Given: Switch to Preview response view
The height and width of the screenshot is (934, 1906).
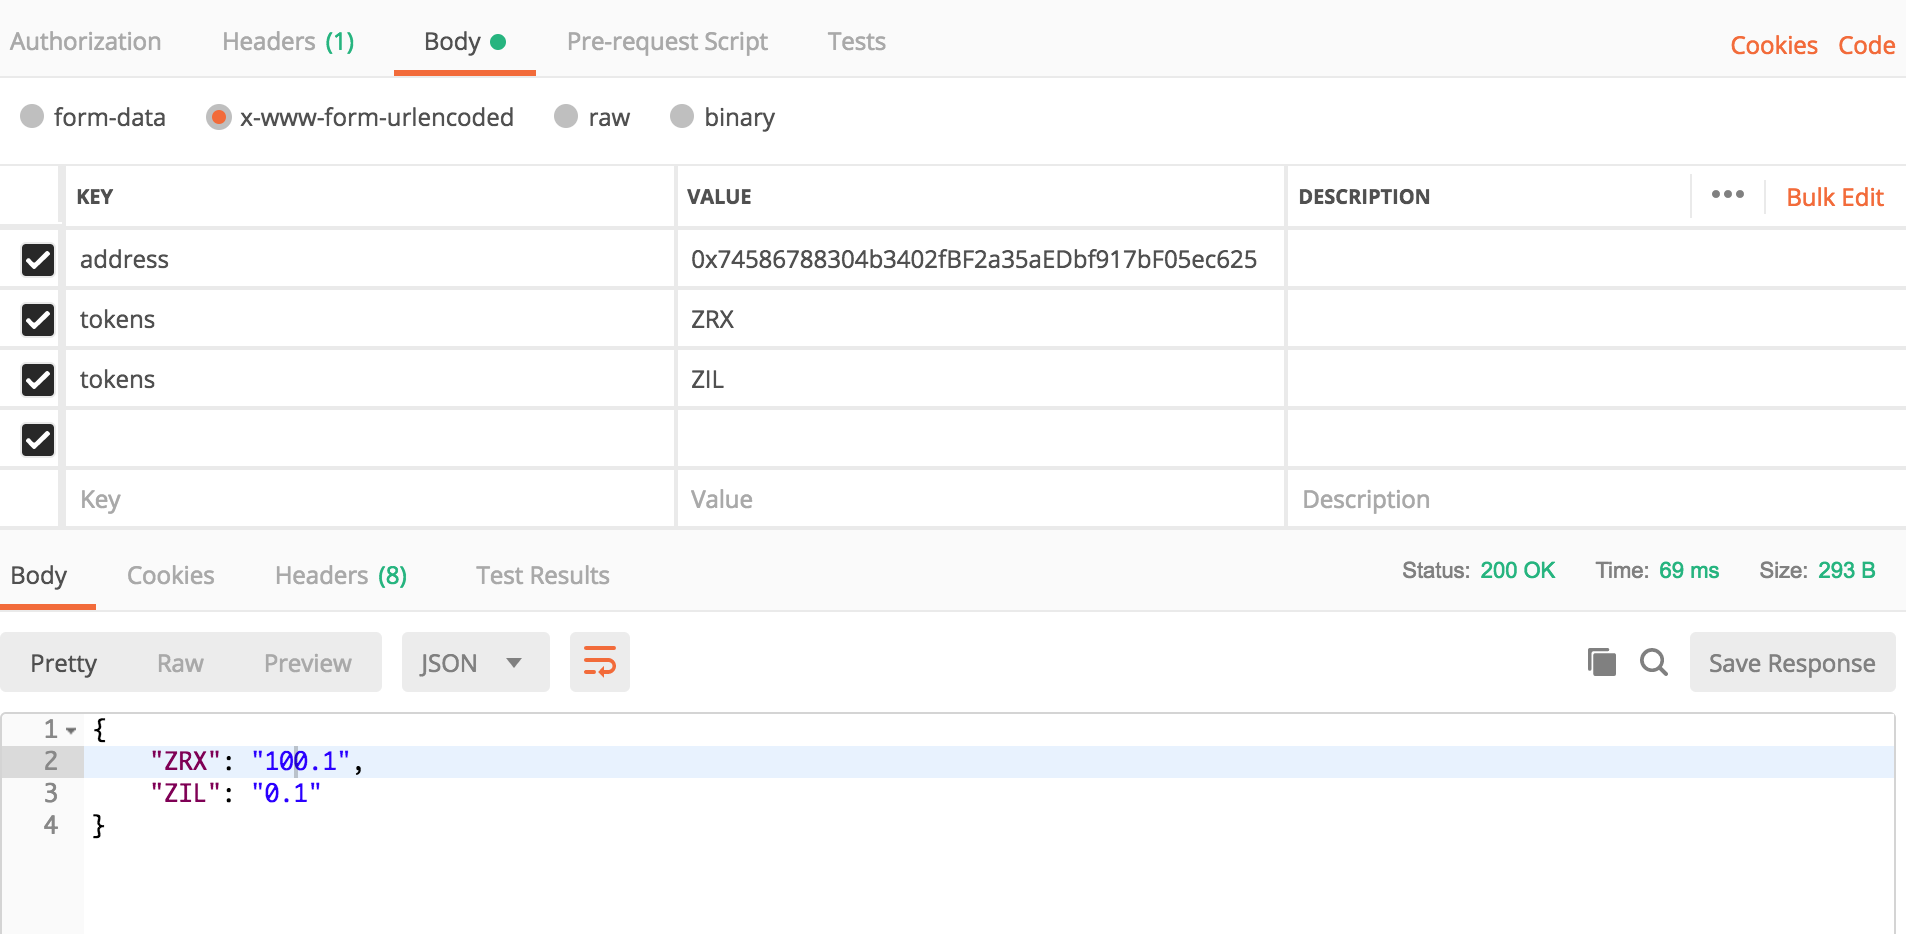Looking at the screenshot, I should 306,662.
